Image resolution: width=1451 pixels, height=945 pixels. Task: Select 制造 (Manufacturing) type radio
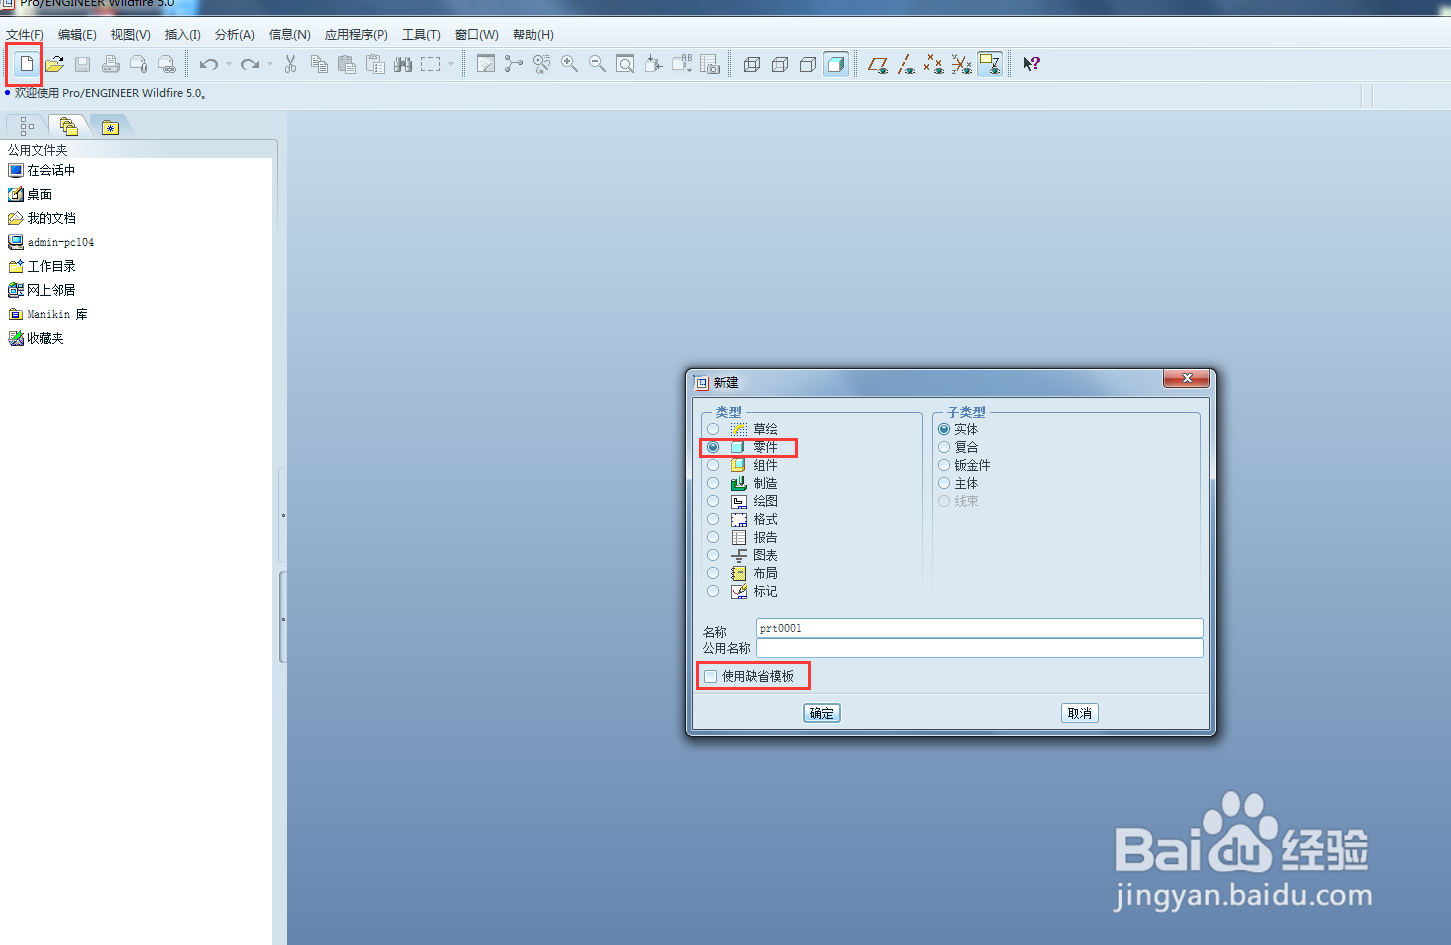coord(713,483)
